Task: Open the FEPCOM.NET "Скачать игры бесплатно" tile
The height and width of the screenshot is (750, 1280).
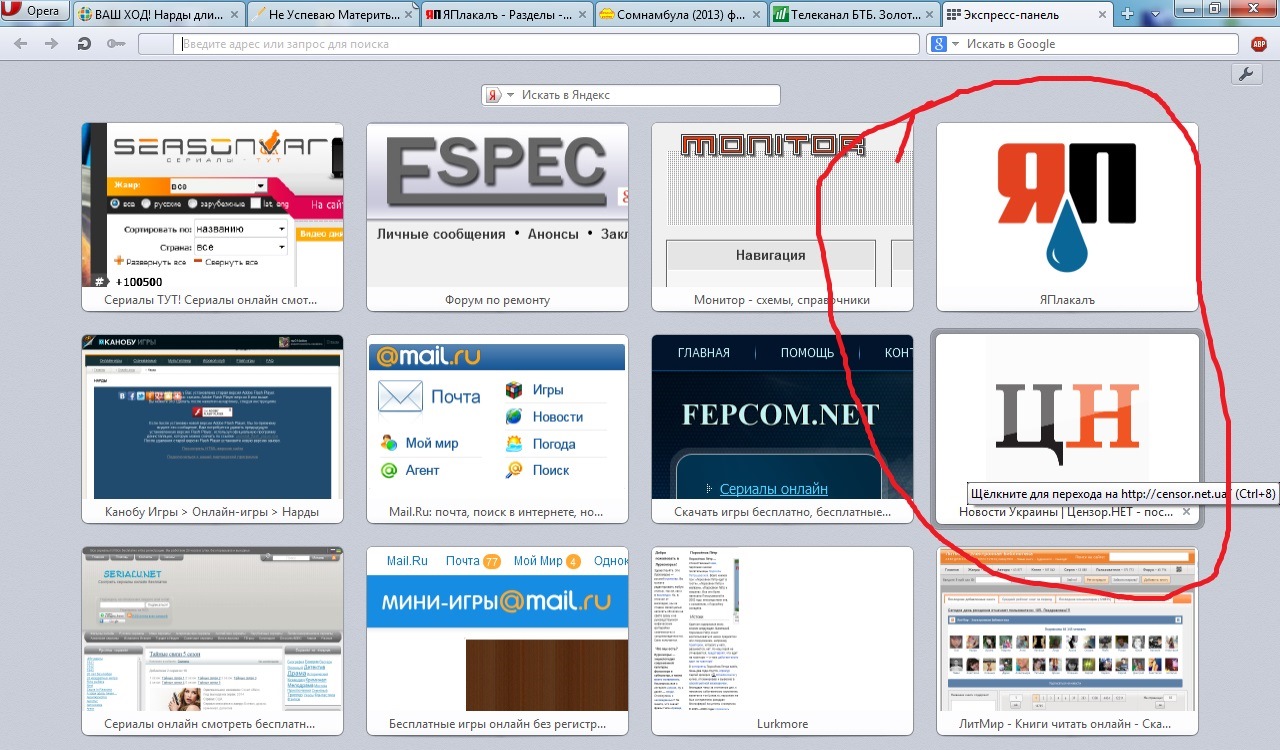Action: tap(782, 429)
